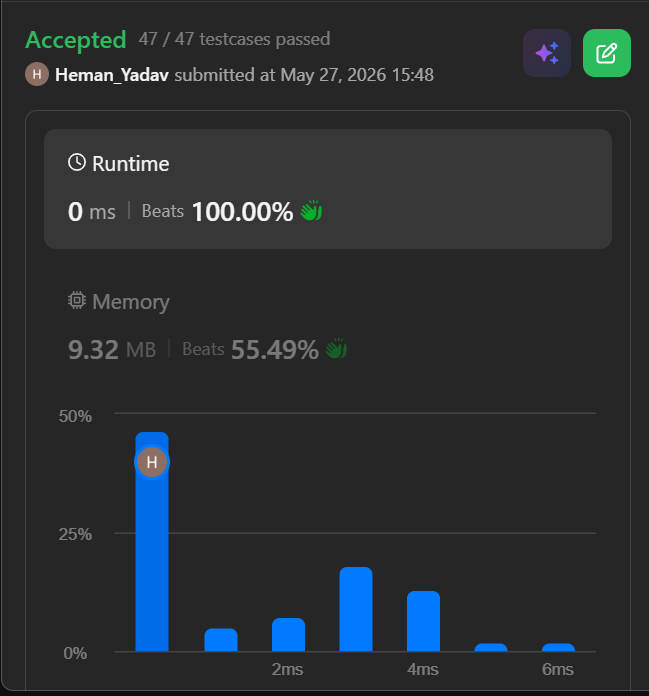
Task: Click the '55.49%' memory beats value
Action: (275, 349)
